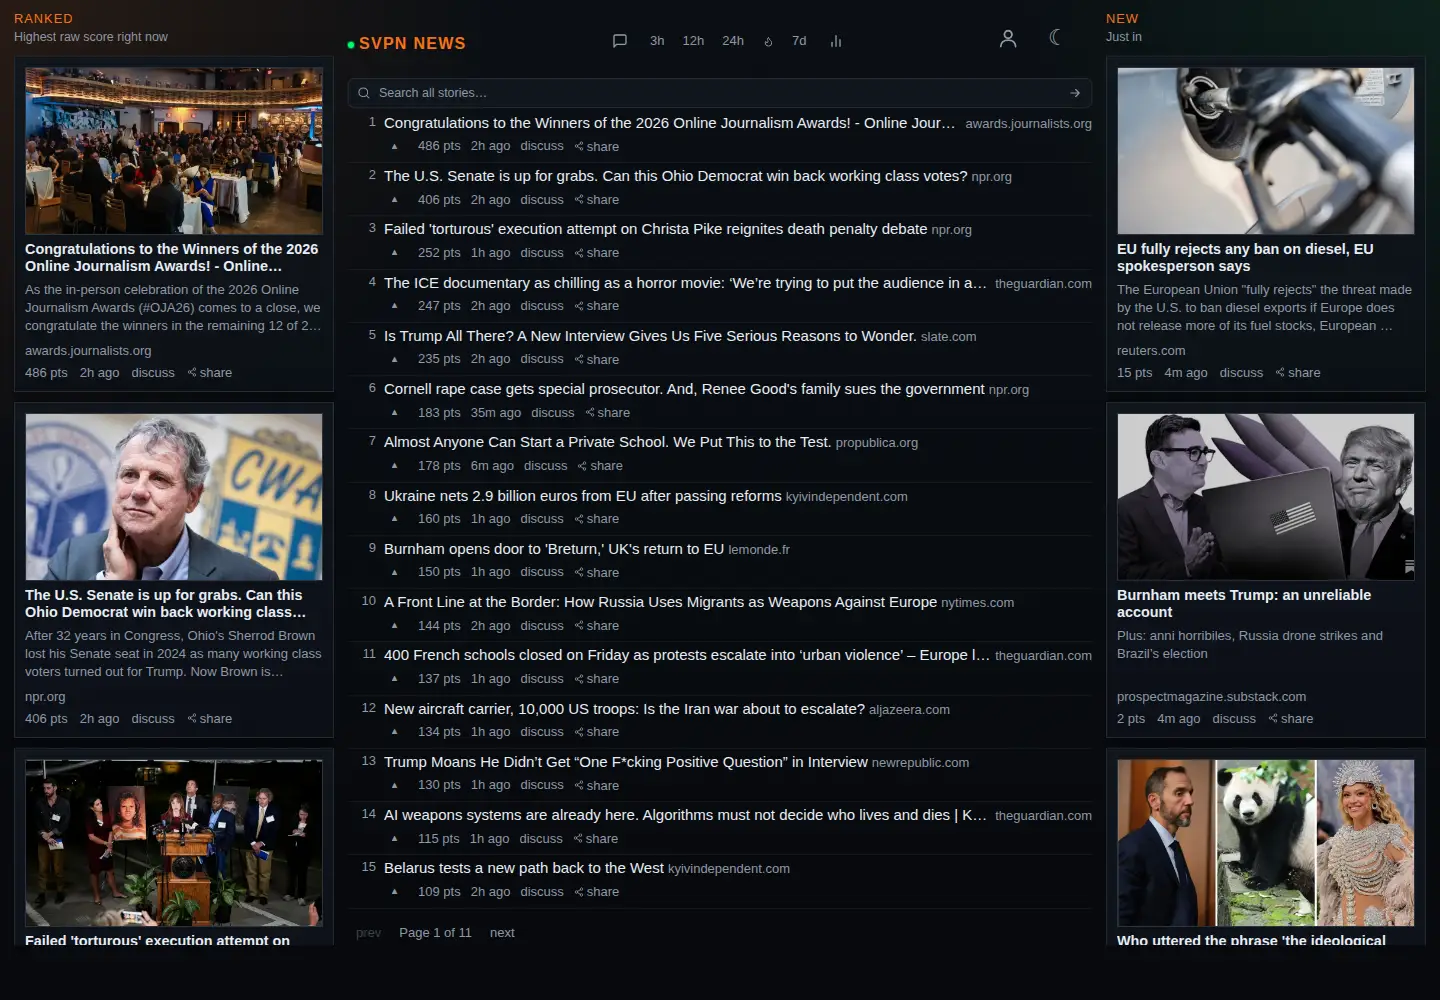Click the flame hot stories icon

(x=768, y=41)
